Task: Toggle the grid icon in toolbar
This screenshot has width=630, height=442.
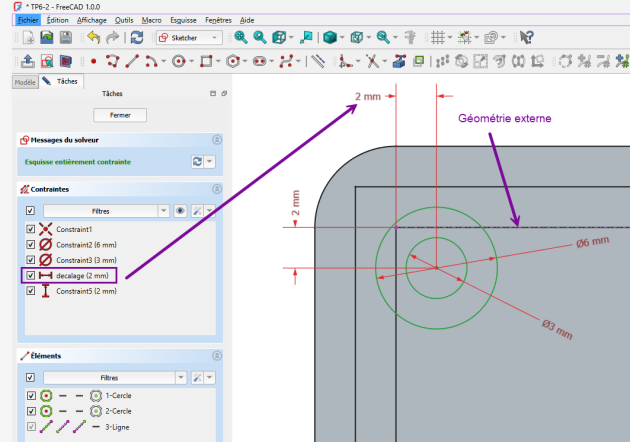Action: pyautogui.click(x=437, y=37)
